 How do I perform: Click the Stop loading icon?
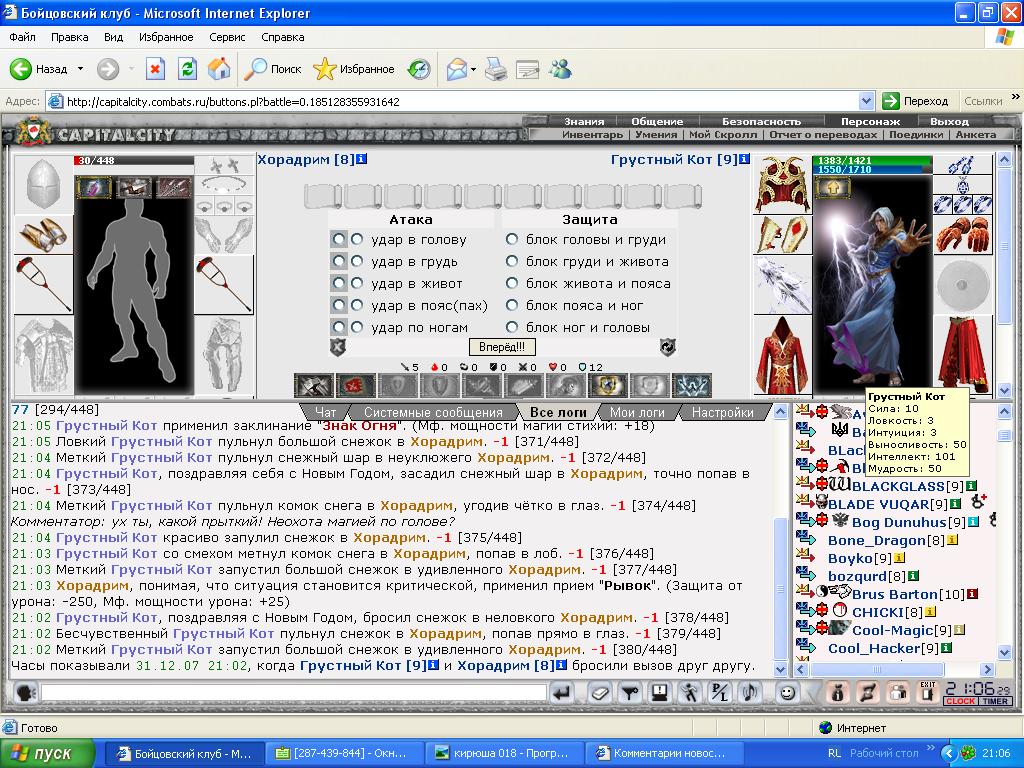point(155,69)
